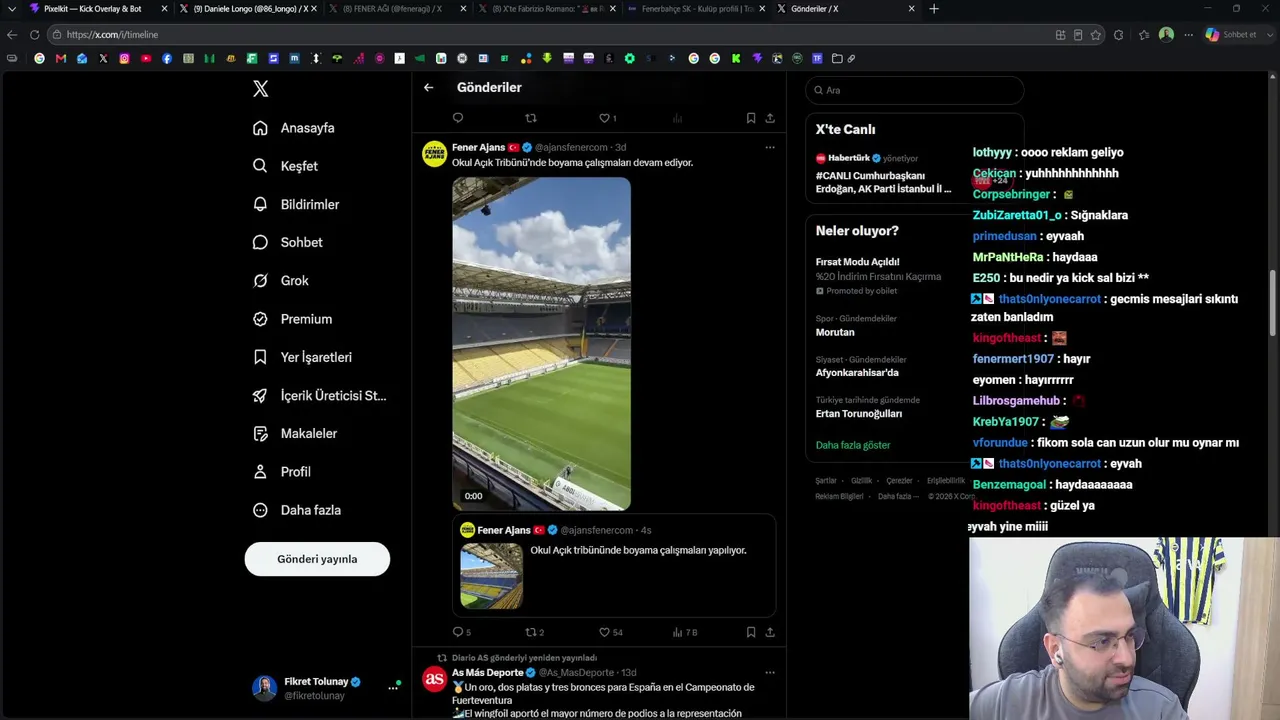
Task: Open YouTube bookmark in favorites bar
Action: [146, 59]
